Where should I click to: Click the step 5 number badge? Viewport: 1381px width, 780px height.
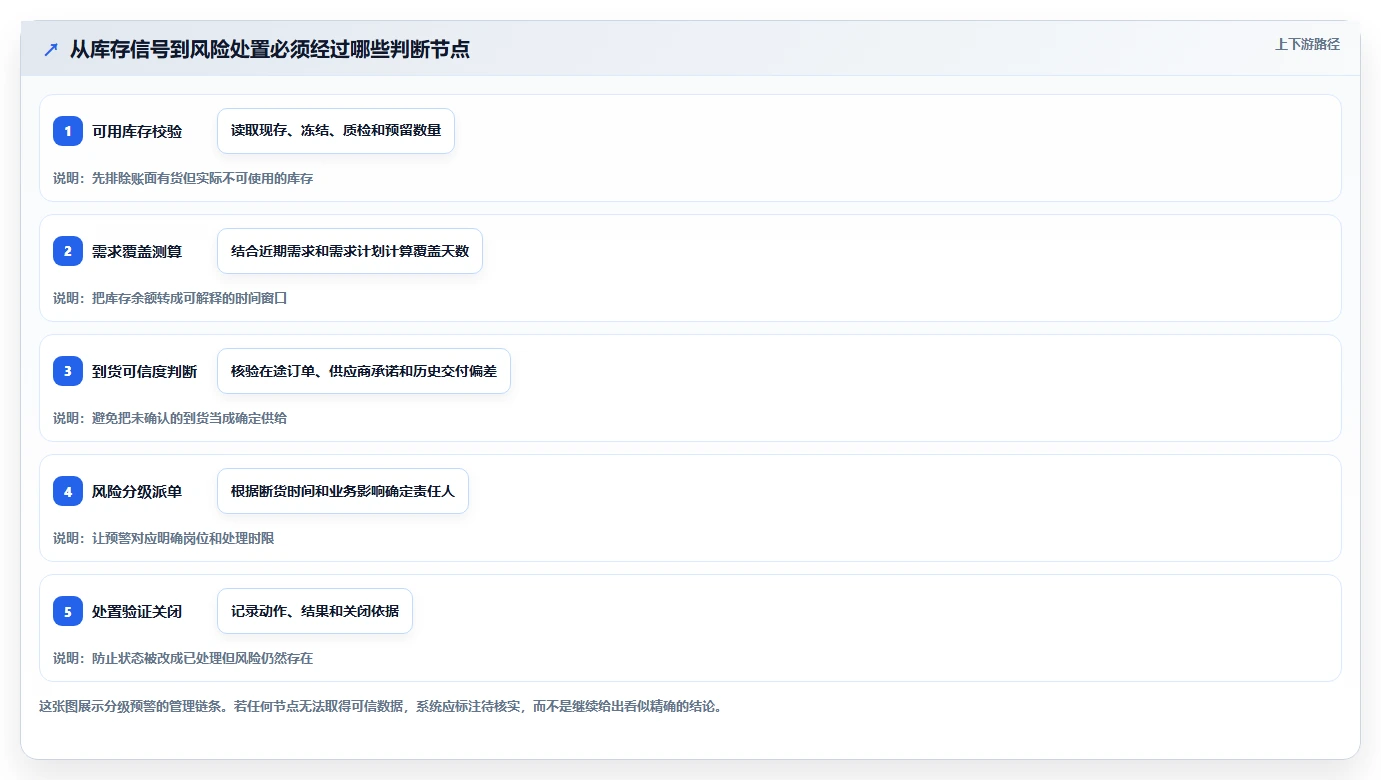(x=68, y=611)
